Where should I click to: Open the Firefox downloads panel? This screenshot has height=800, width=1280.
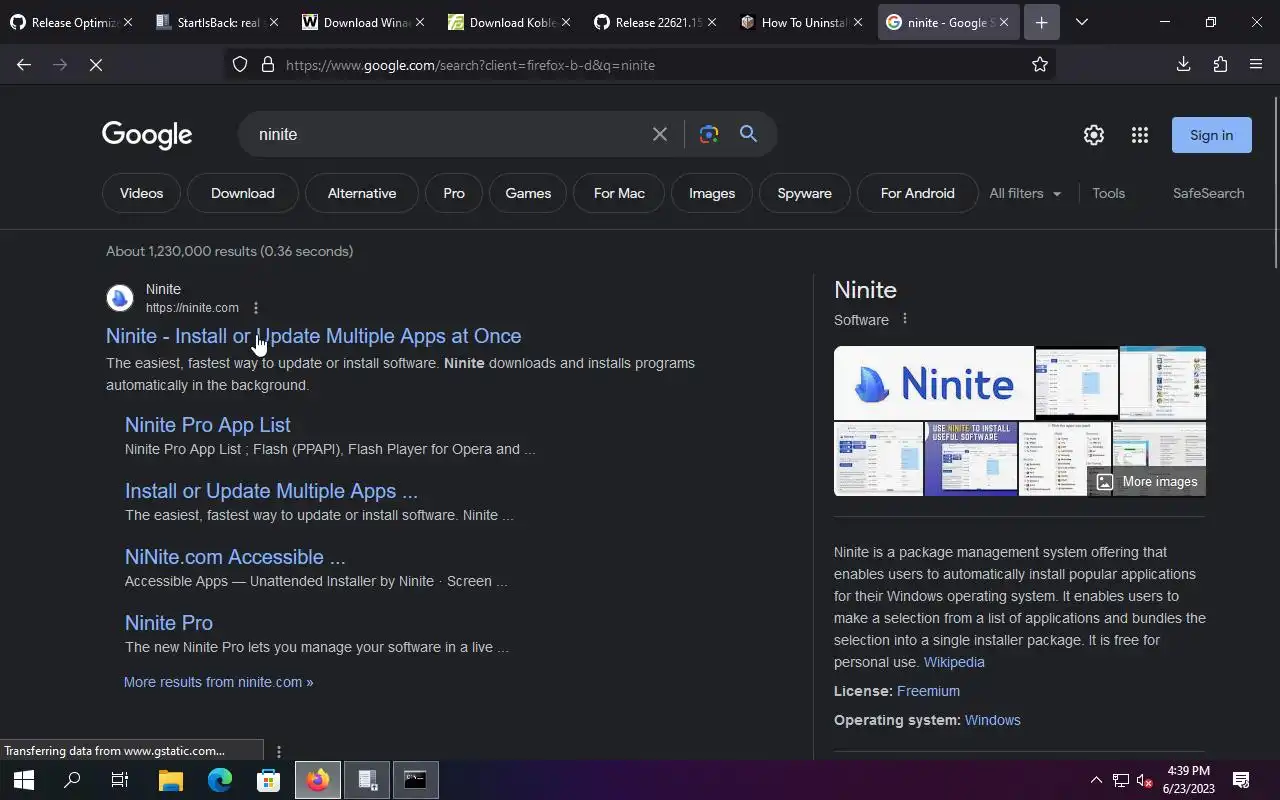[x=1183, y=65]
